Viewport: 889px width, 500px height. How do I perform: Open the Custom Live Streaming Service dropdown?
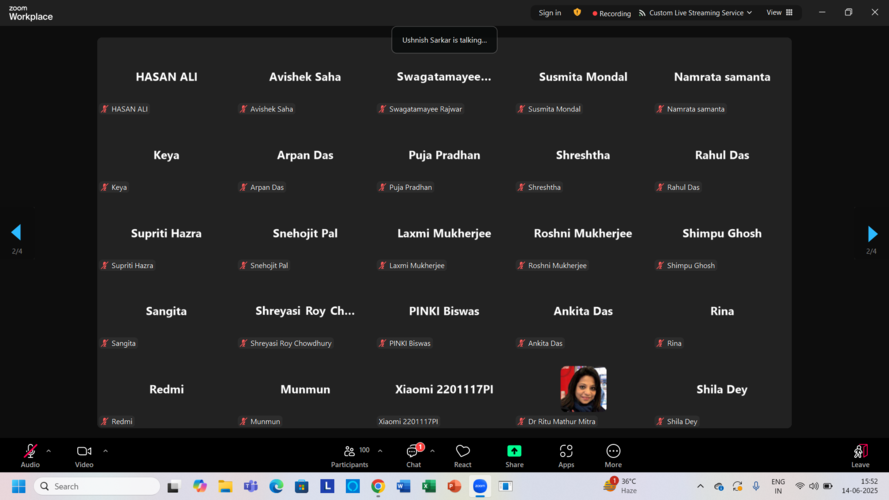695,13
